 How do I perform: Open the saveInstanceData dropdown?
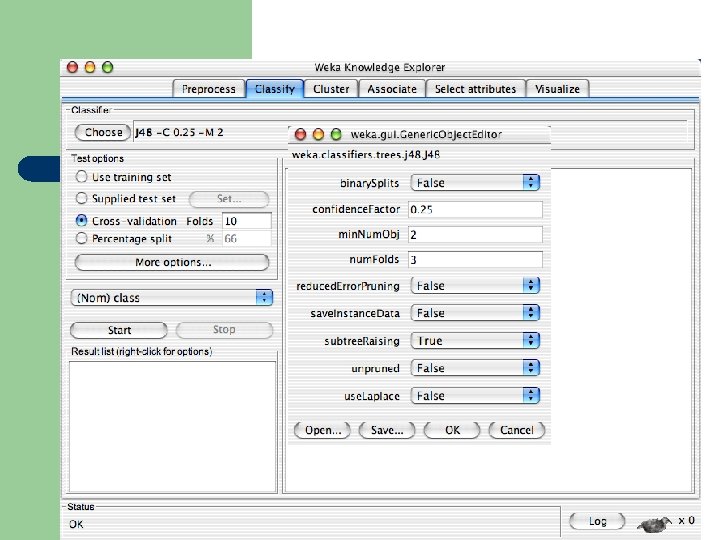[475, 313]
